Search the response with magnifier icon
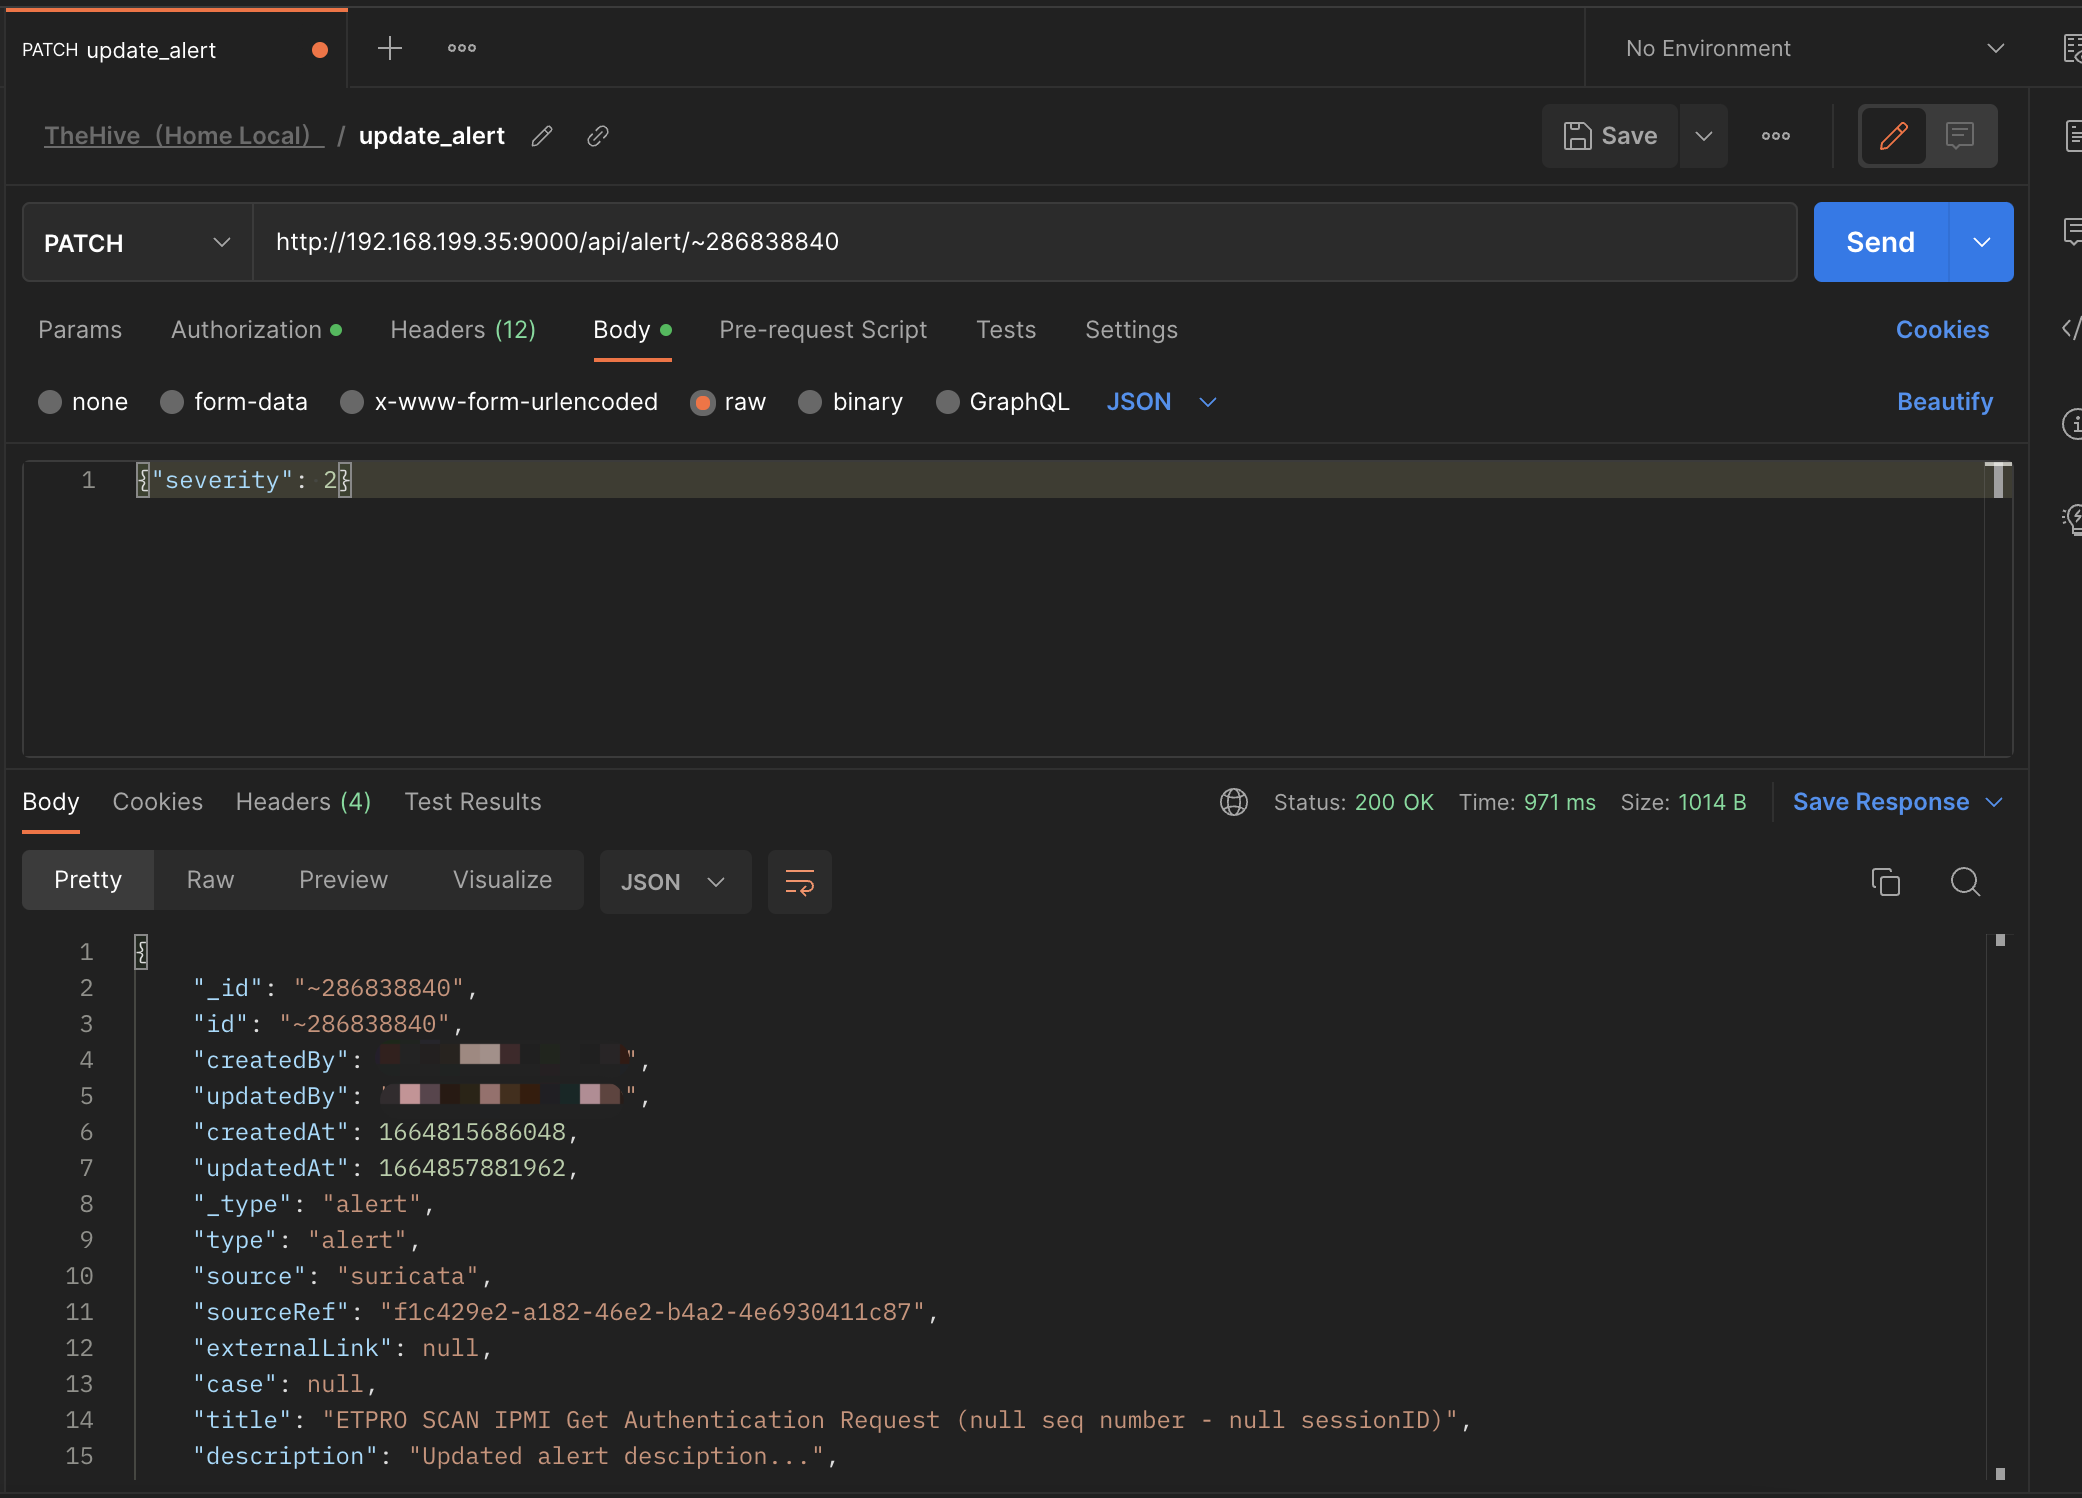The height and width of the screenshot is (1498, 2082). [x=1965, y=882]
